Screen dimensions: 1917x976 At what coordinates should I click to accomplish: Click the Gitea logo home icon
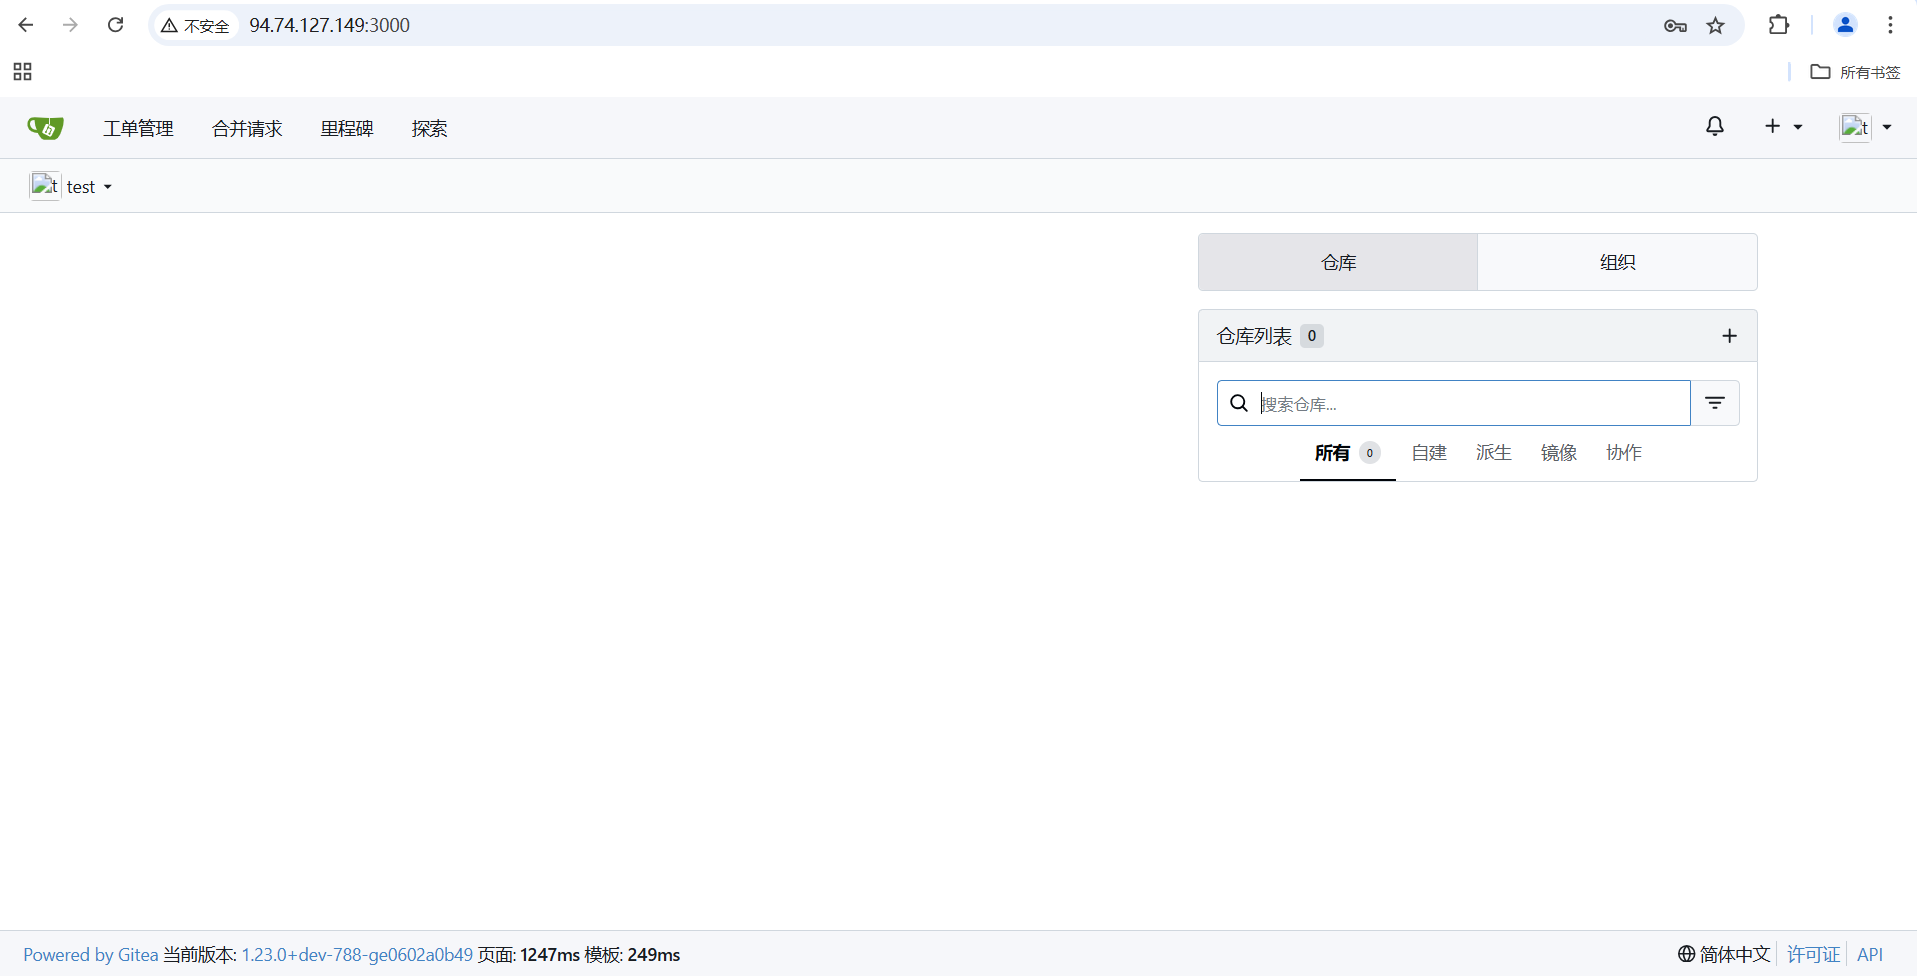45,128
